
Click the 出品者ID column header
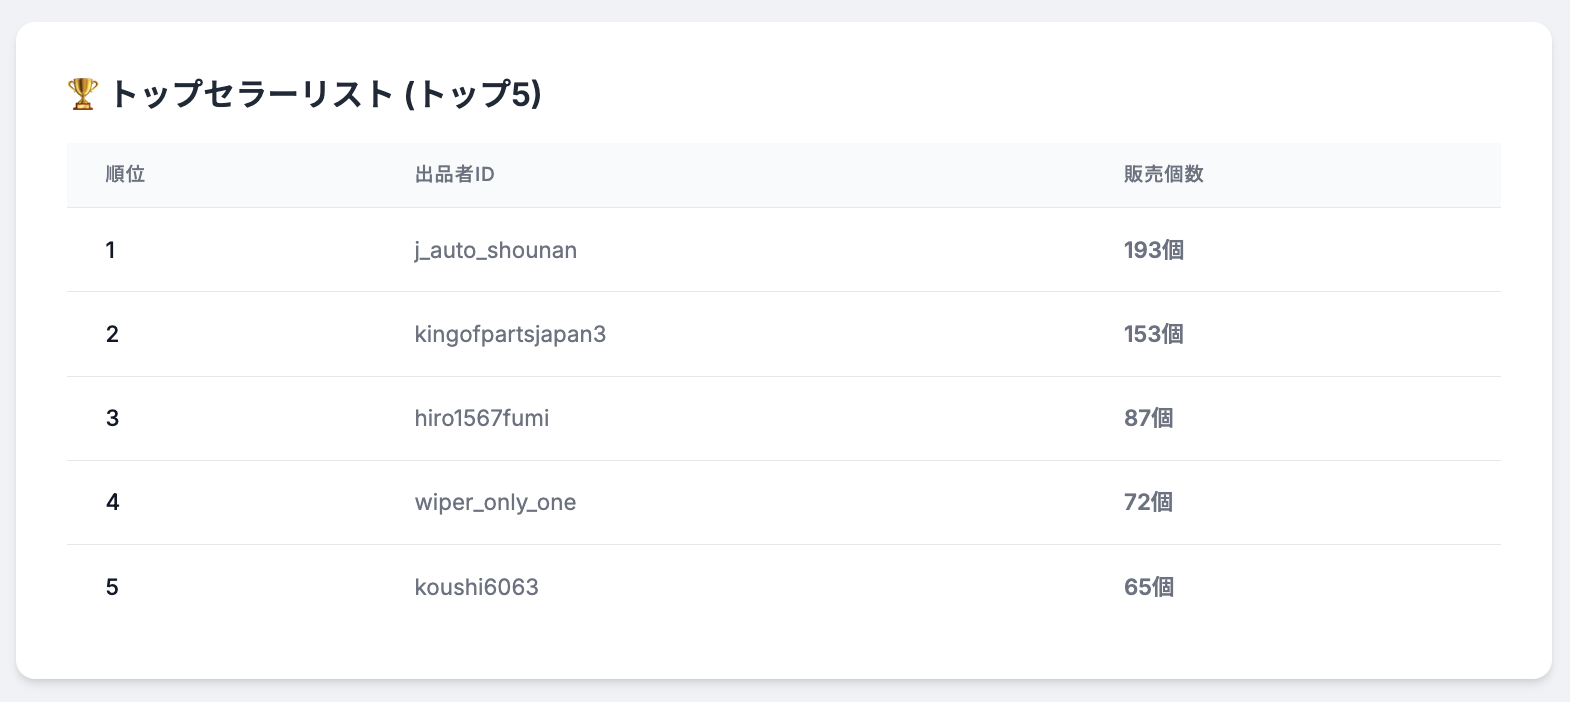pos(454,175)
